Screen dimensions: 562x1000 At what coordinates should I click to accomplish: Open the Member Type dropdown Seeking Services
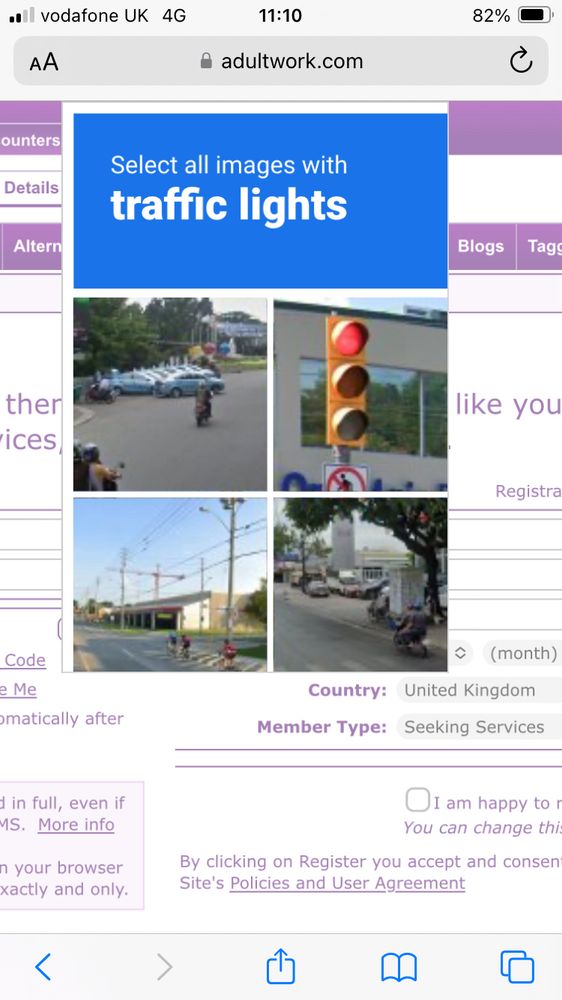click(478, 727)
